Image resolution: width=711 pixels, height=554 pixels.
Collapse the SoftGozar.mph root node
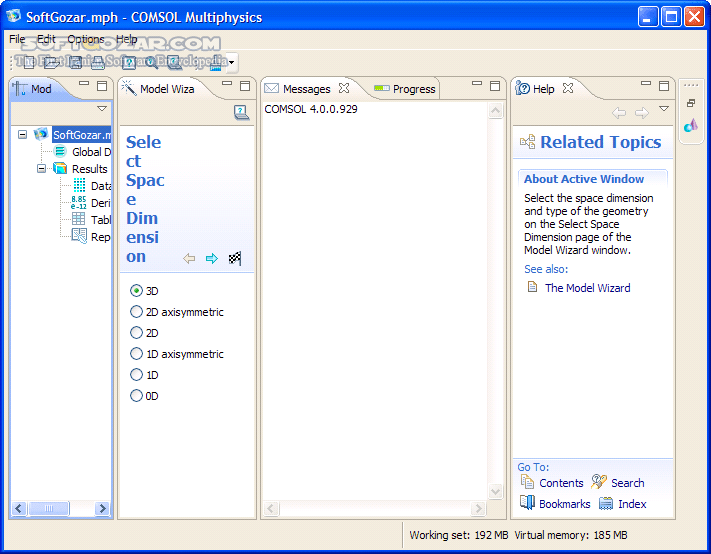(23, 135)
